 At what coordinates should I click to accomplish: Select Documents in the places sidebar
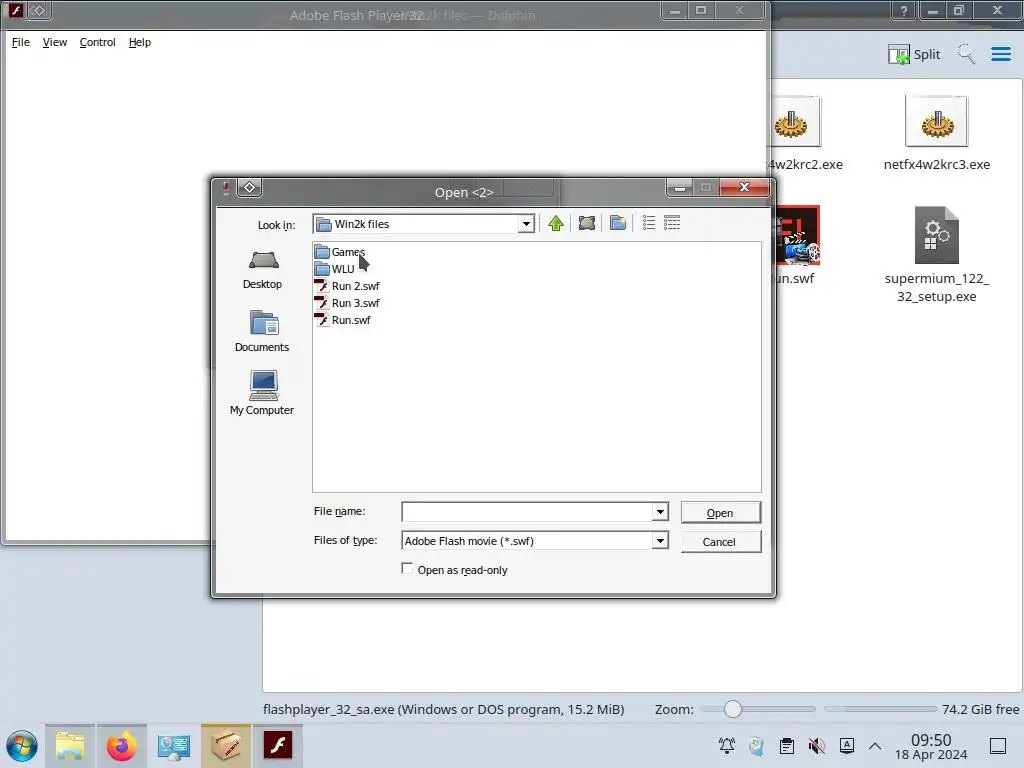pyautogui.click(x=263, y=332)
